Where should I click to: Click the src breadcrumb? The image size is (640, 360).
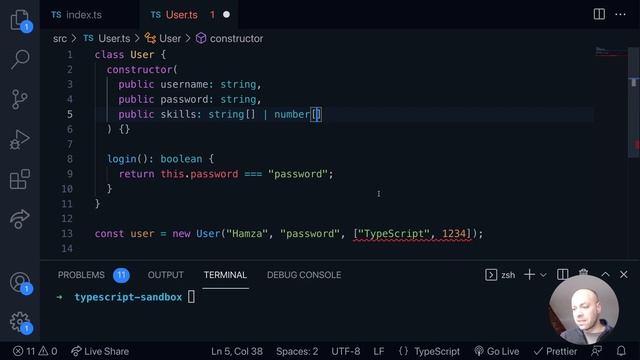60,38
